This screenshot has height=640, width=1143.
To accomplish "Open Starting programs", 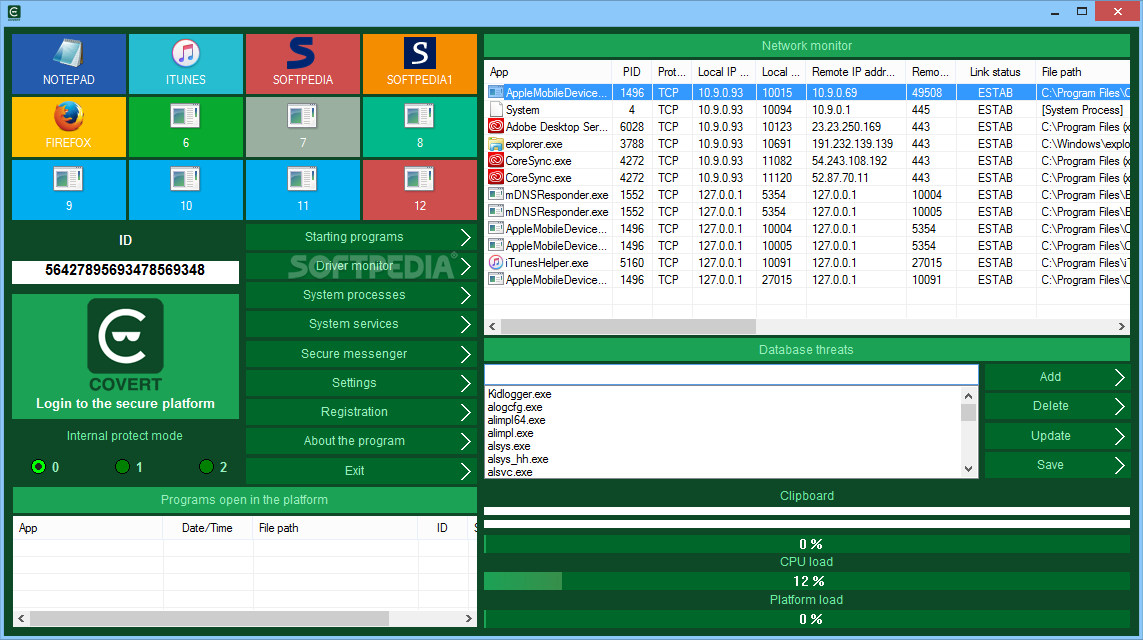I will [361, 237].
